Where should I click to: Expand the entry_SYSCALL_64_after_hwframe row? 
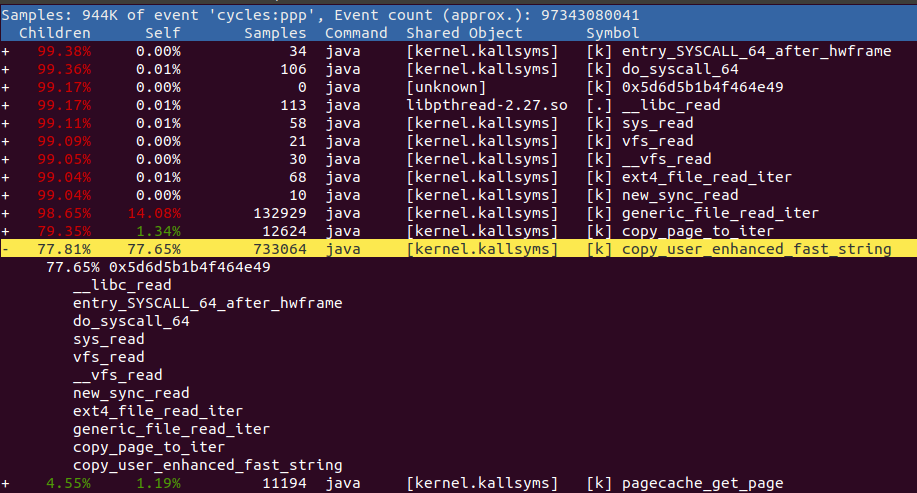coord(5,51)
